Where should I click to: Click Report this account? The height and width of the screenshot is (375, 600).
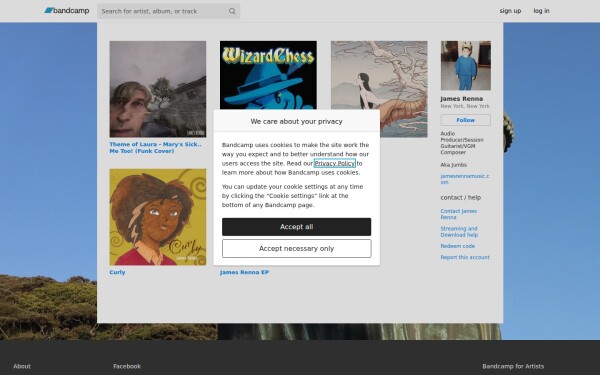pyautogui.click(x=465, y=257)
